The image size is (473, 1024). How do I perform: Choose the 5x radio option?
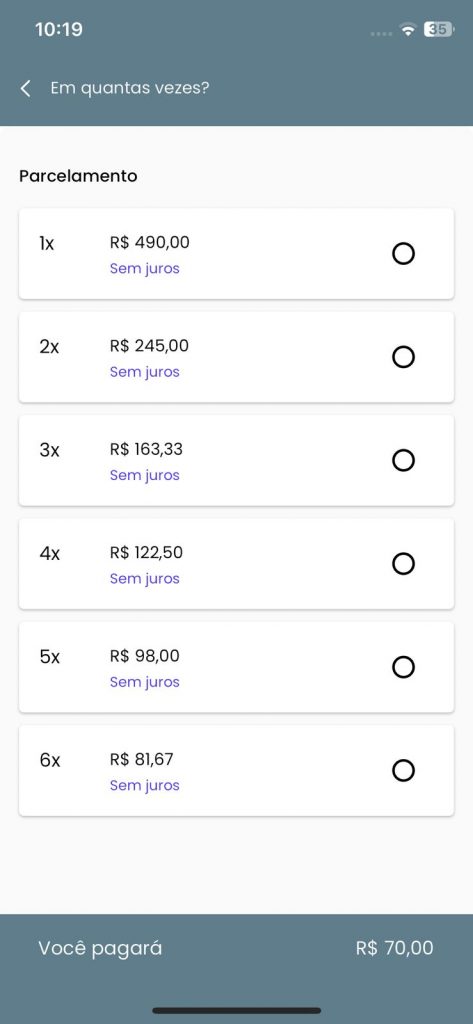[403, 667]
